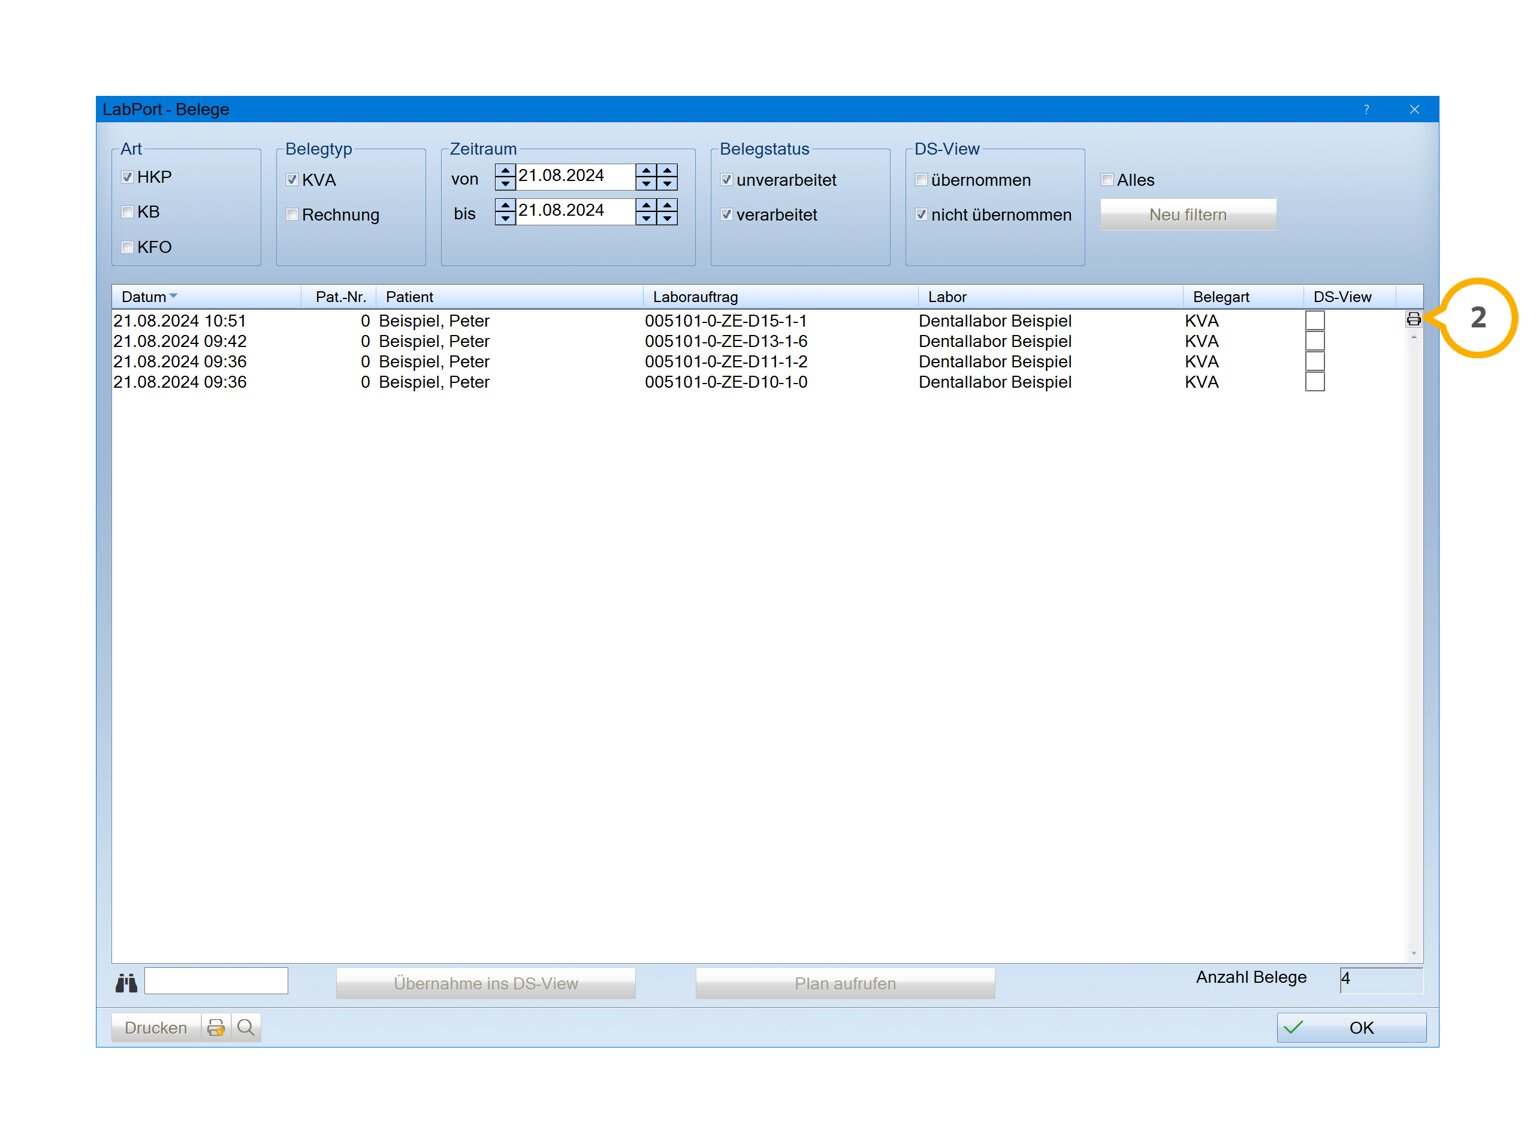Click the binoculars search icon
1536x1144 pixels.
click(x=126, y=983)
